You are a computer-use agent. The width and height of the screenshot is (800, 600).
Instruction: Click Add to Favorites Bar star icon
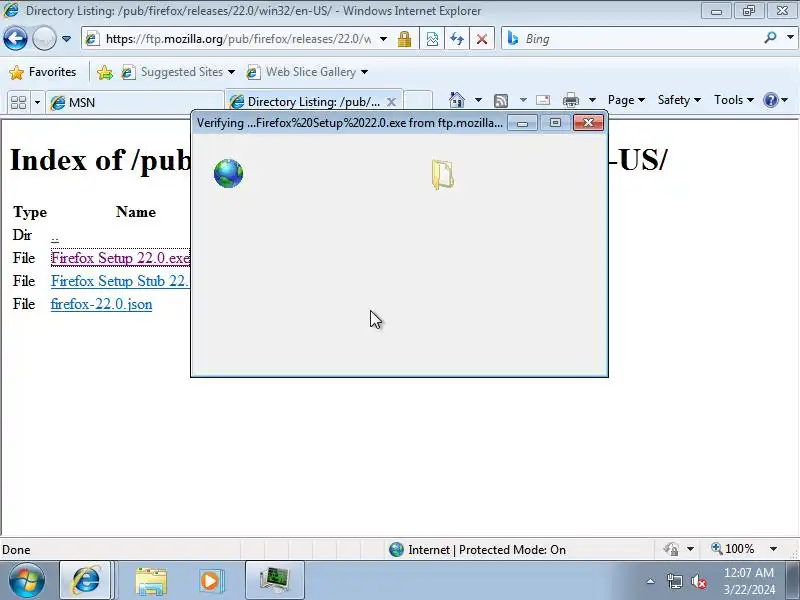pyautogui.click(x=105, y=72)
